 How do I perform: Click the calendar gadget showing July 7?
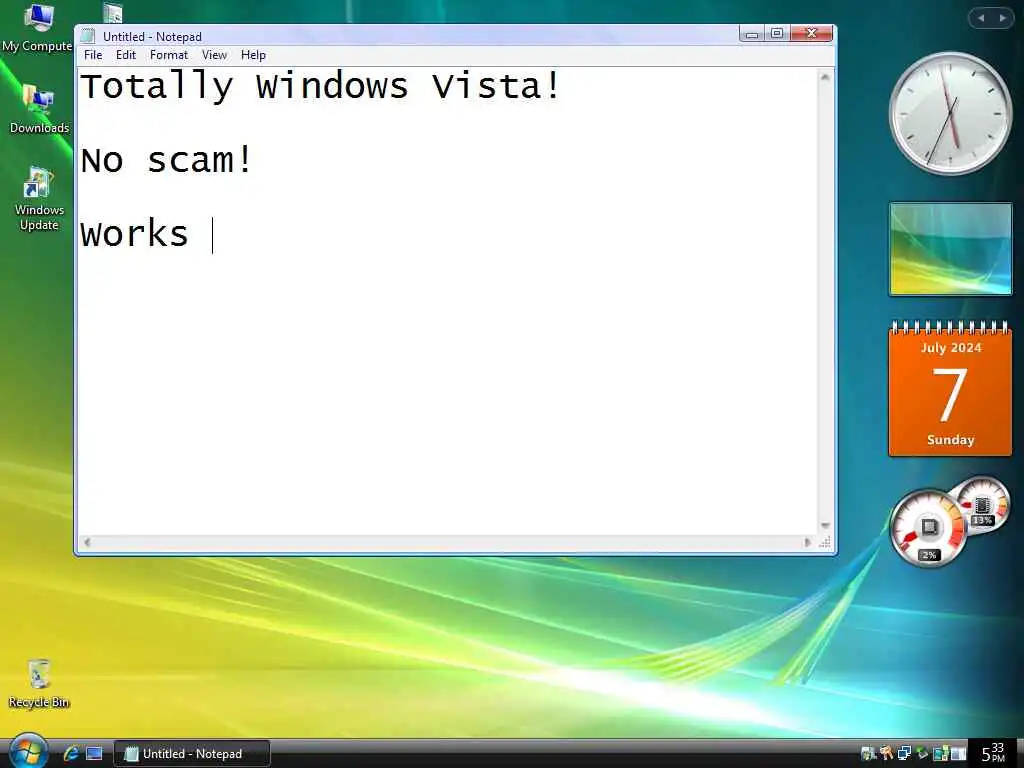click(x=950, y=388)
